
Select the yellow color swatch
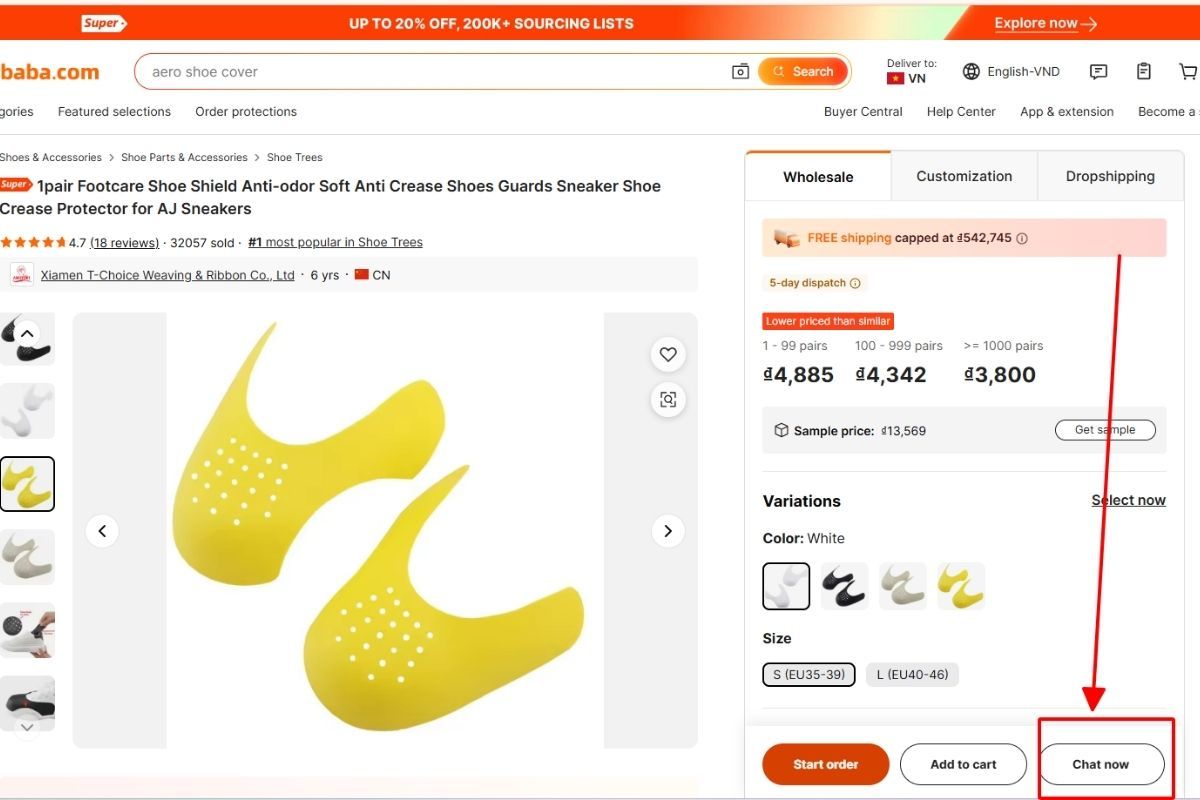coord(960,585)
